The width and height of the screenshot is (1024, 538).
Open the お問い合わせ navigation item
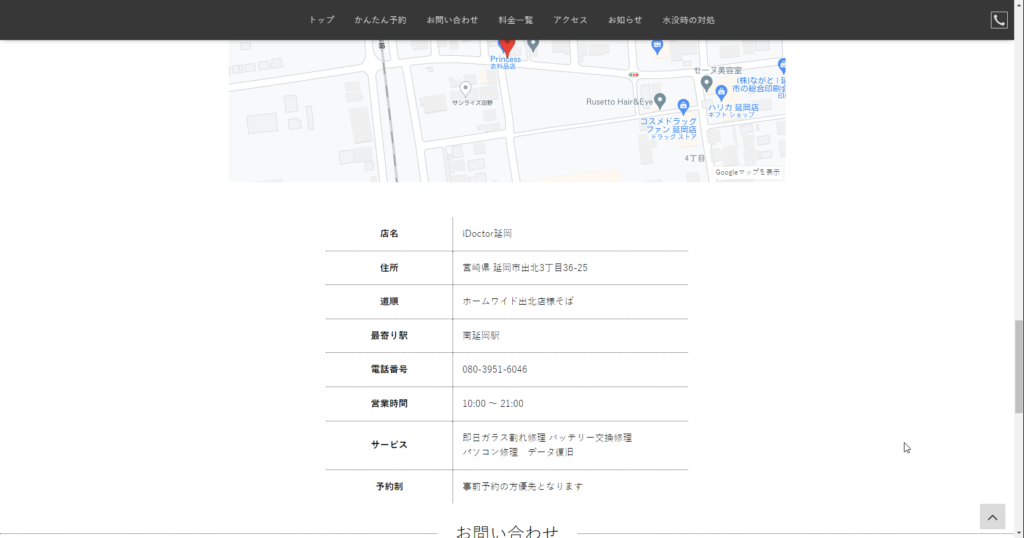point(452,20)
